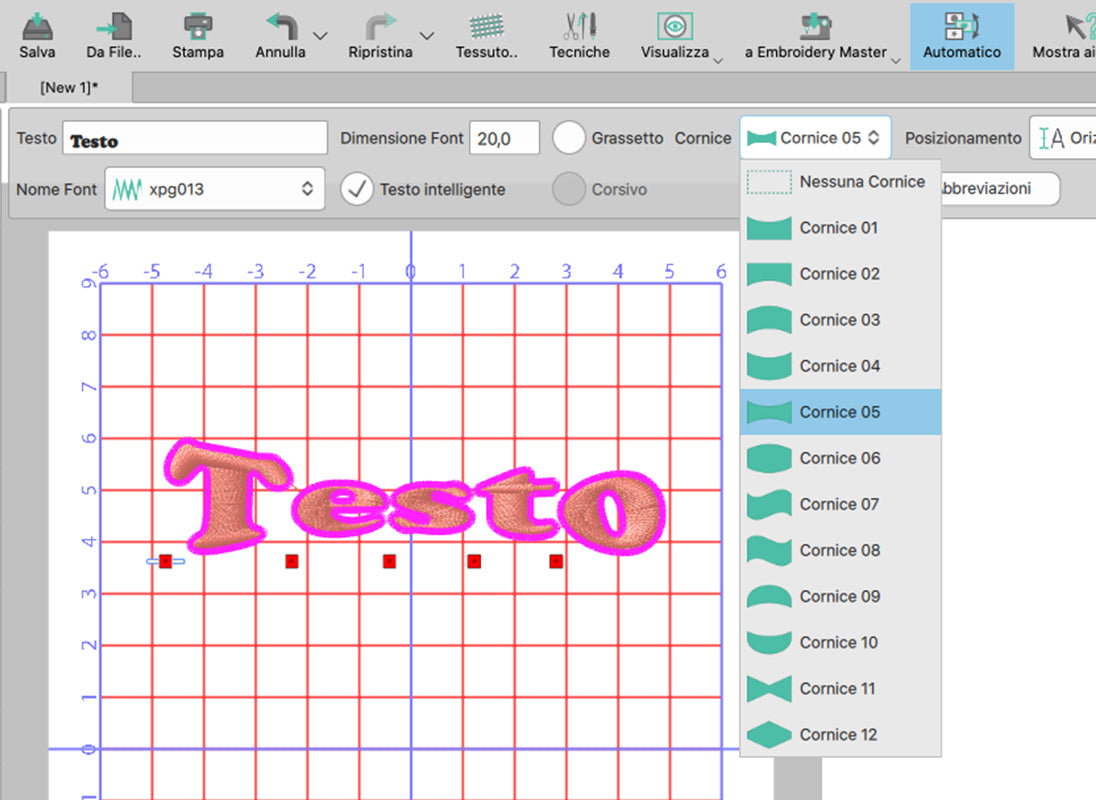Screen dimensions: 1096x800
Task: Click the Stampa print icon
Action: 197,33
